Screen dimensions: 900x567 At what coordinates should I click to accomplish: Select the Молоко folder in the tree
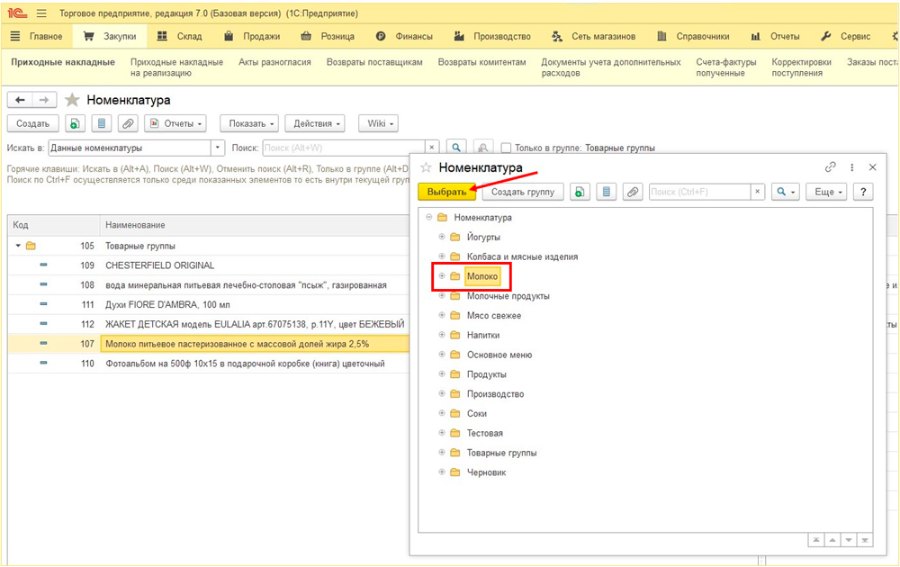[482, 276]
